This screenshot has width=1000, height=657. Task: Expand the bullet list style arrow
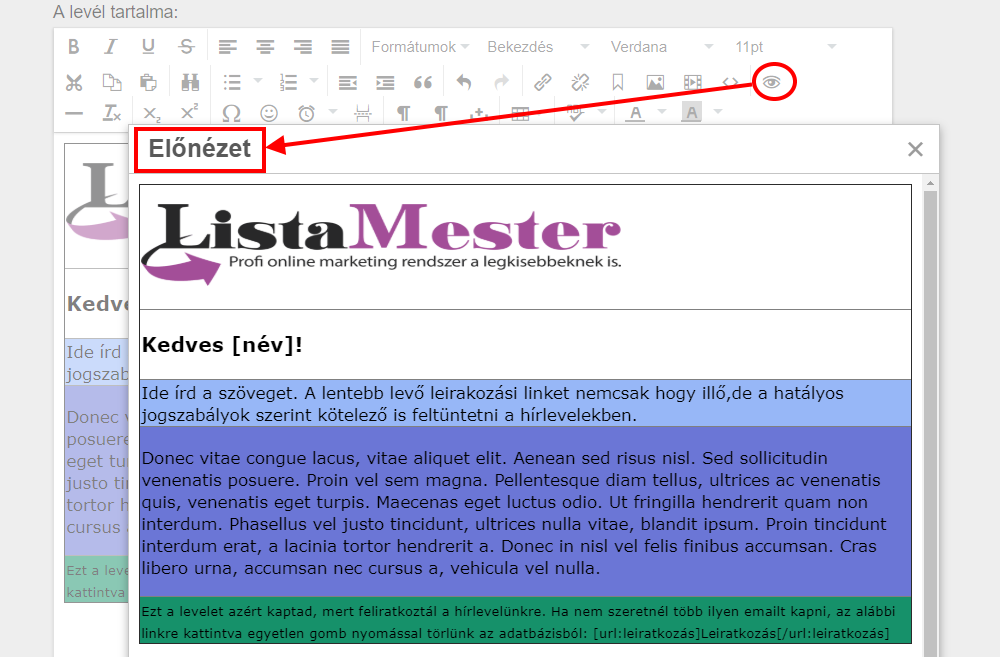(x=258, y=80)
